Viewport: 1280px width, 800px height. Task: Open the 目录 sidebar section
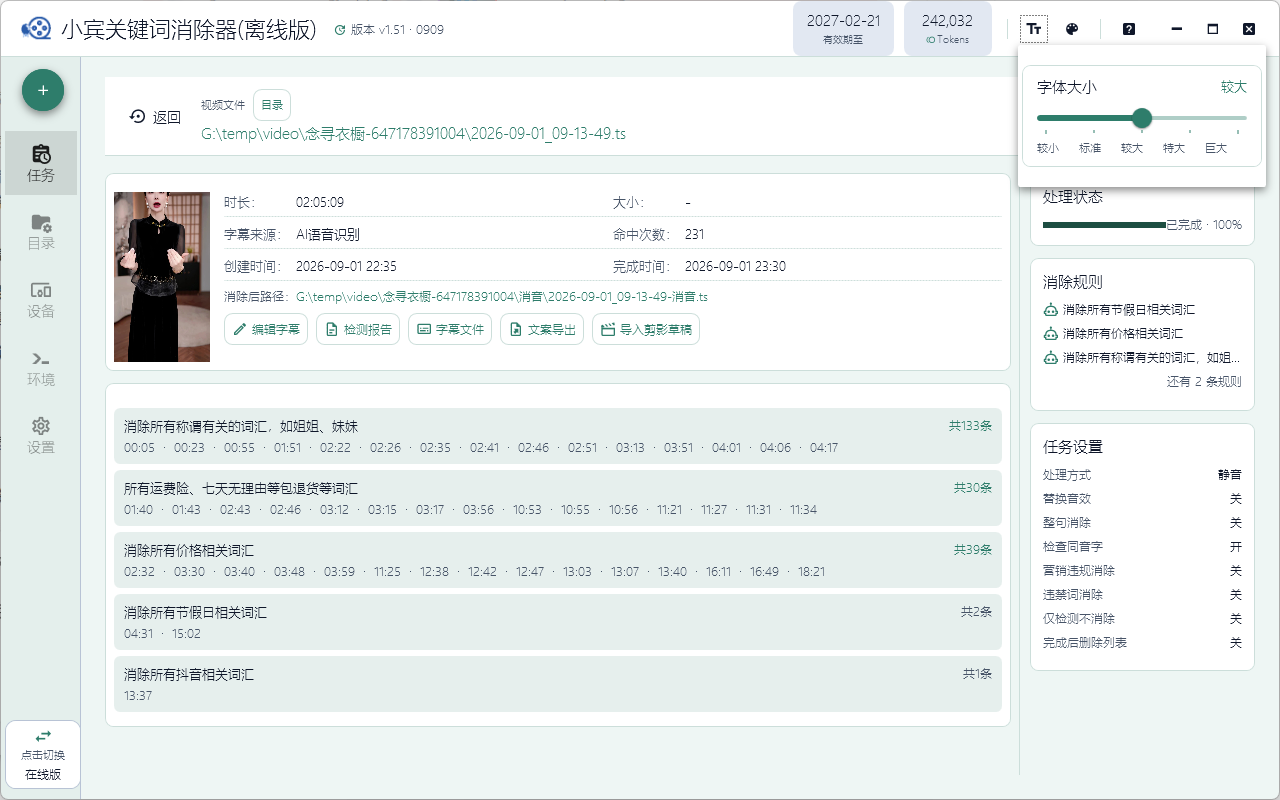coord(41,231)
